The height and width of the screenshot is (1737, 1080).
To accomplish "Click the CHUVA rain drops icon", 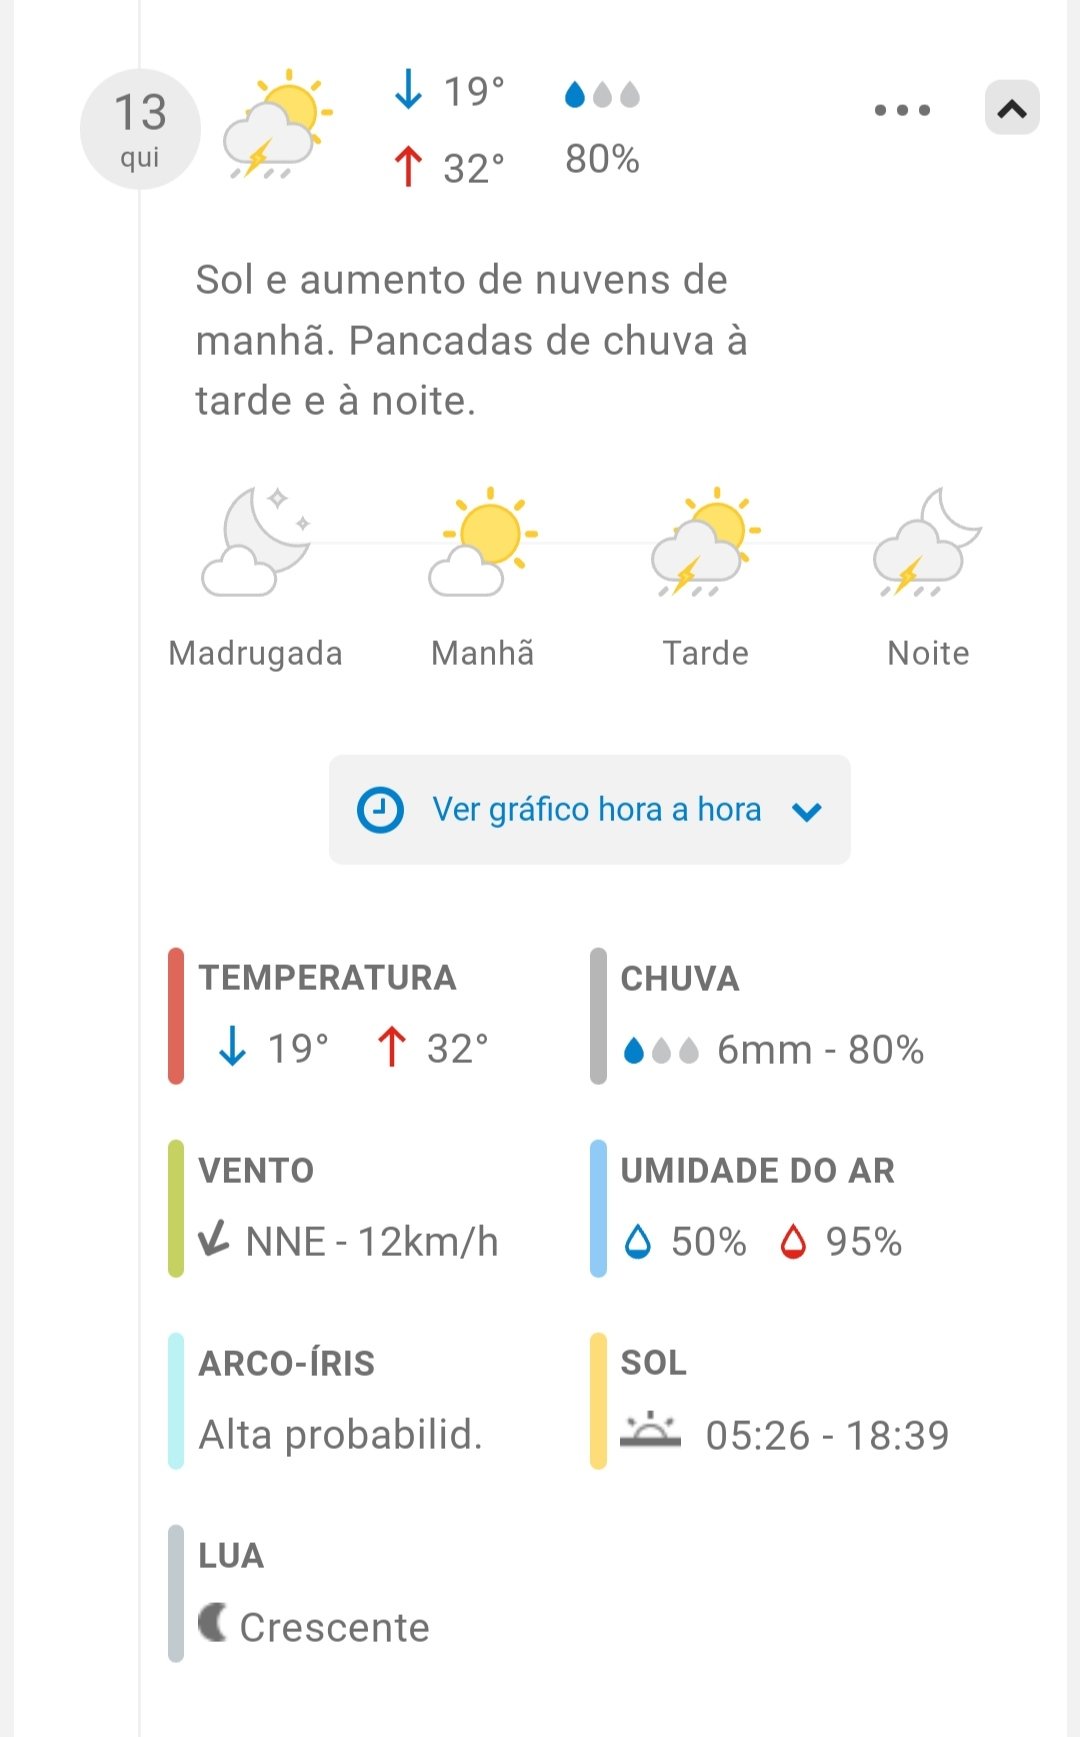I will tap(660, 1050).
